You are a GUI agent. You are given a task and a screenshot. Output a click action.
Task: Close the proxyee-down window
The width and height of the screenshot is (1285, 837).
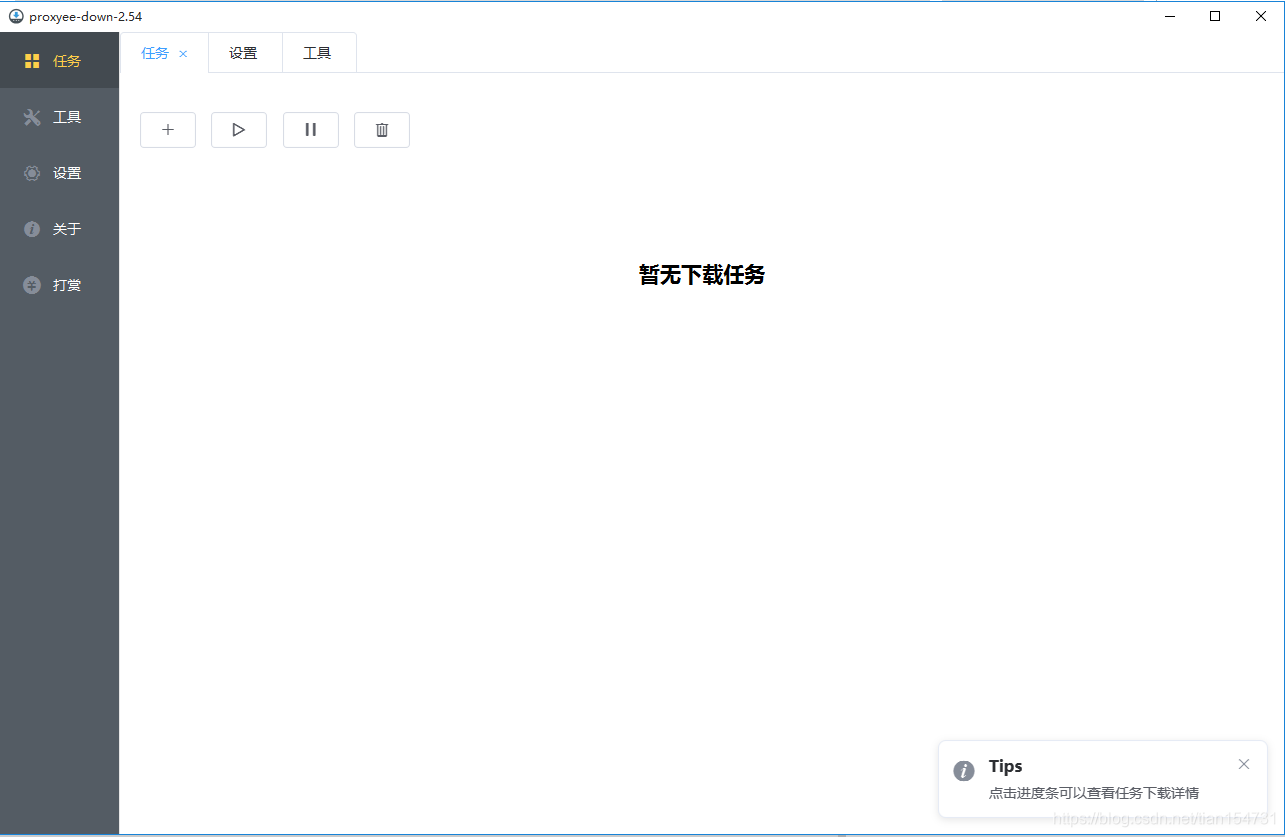[1261, 16]
